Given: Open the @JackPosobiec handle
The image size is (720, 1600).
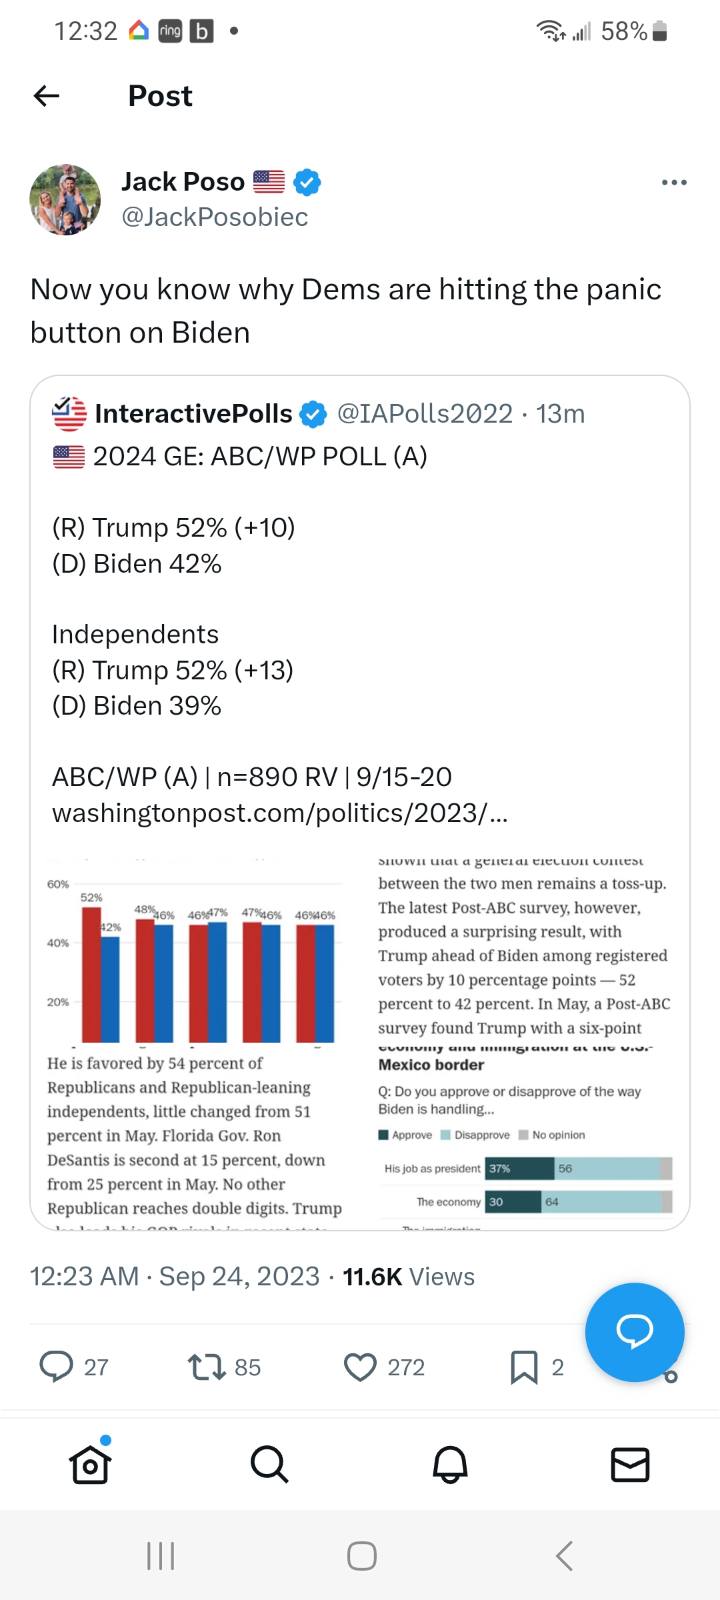Looking at the screenshot, I should click(215, 217).
